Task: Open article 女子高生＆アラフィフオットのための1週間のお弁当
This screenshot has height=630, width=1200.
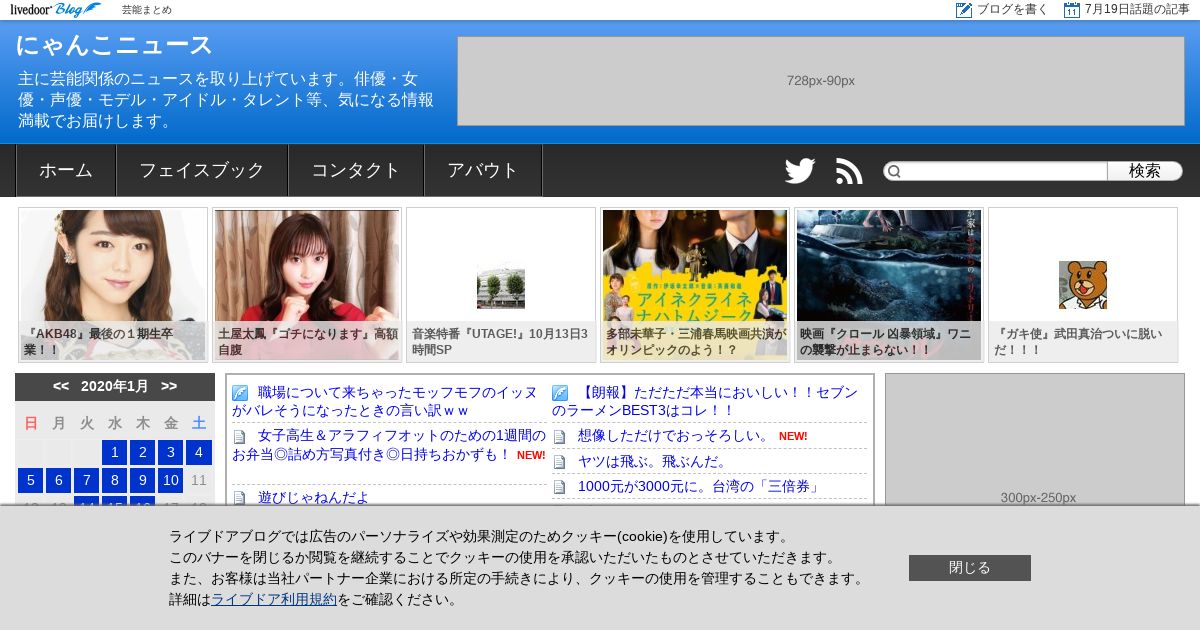Action: tap(390, 445)
